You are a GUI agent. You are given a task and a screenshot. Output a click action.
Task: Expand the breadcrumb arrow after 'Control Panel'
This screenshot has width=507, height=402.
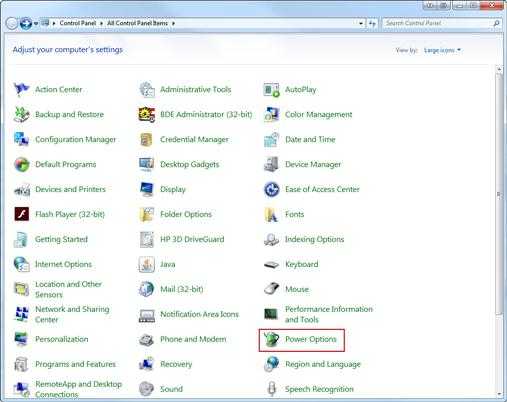coord(101,23)
